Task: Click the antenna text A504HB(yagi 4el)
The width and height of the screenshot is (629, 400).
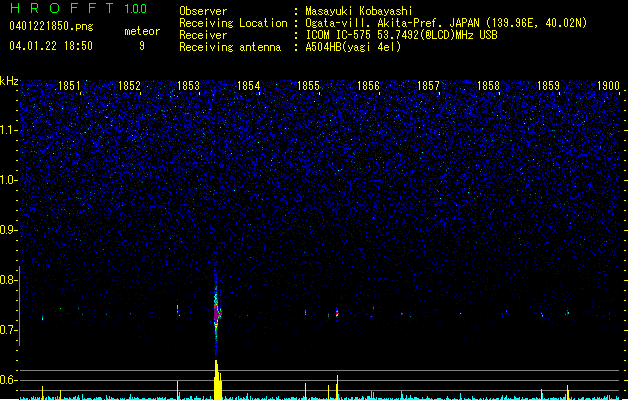Action: point(353,47)
